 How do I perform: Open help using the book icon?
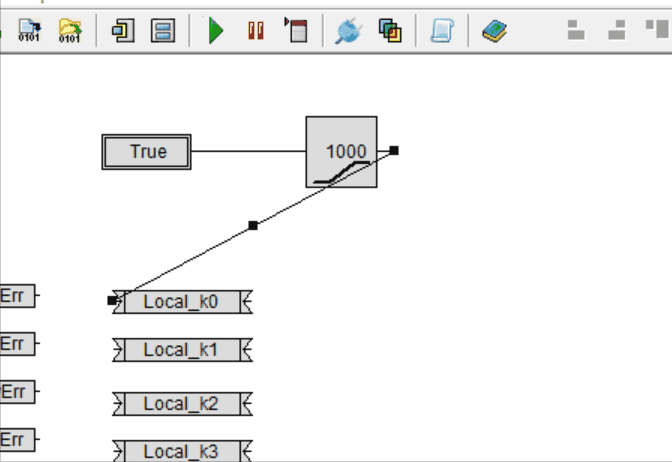pos(495,31)
